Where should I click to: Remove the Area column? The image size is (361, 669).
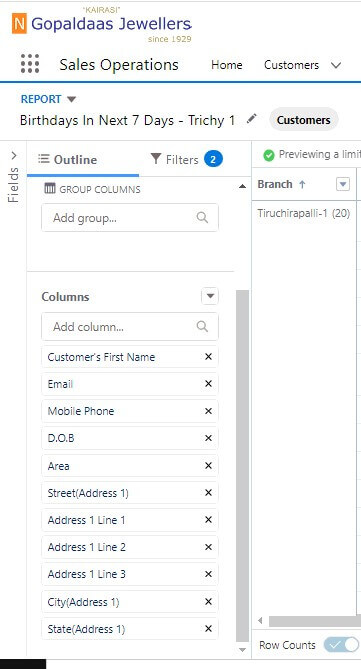[x=208, y=465]
